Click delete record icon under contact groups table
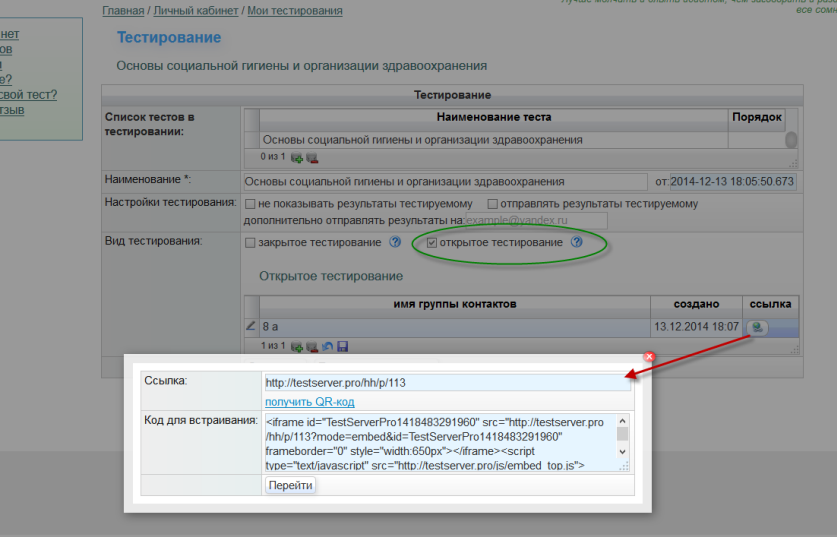The image size is (837, 537). [312, 347]
